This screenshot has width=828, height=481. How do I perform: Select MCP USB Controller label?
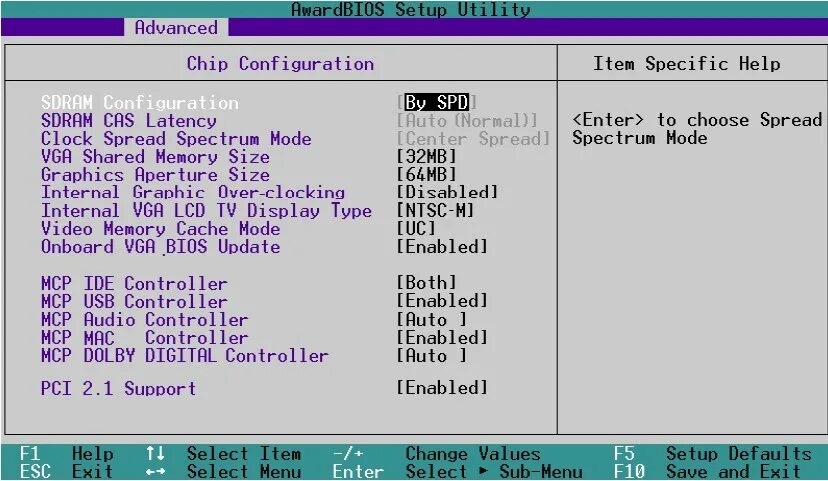[x=134, y=301]
